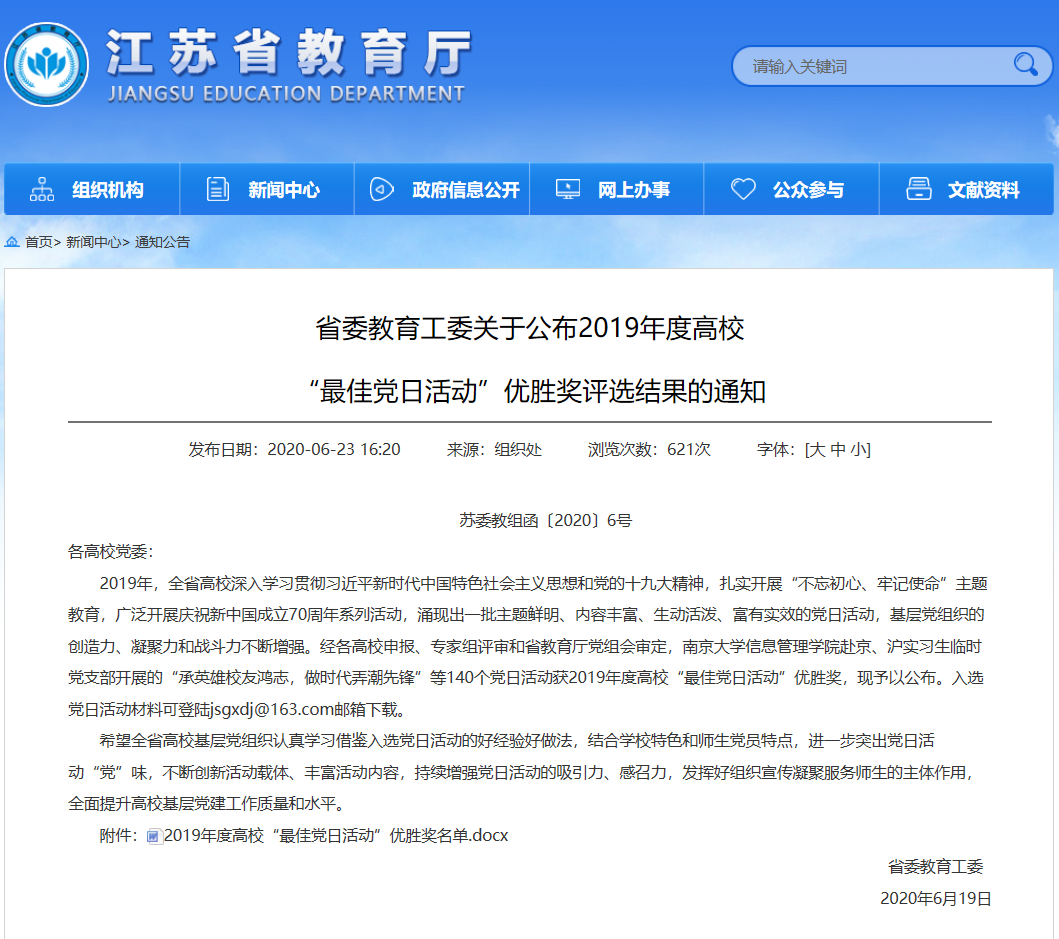Navigate to 新闻中心 breadcrumb link

coord(93,242)
